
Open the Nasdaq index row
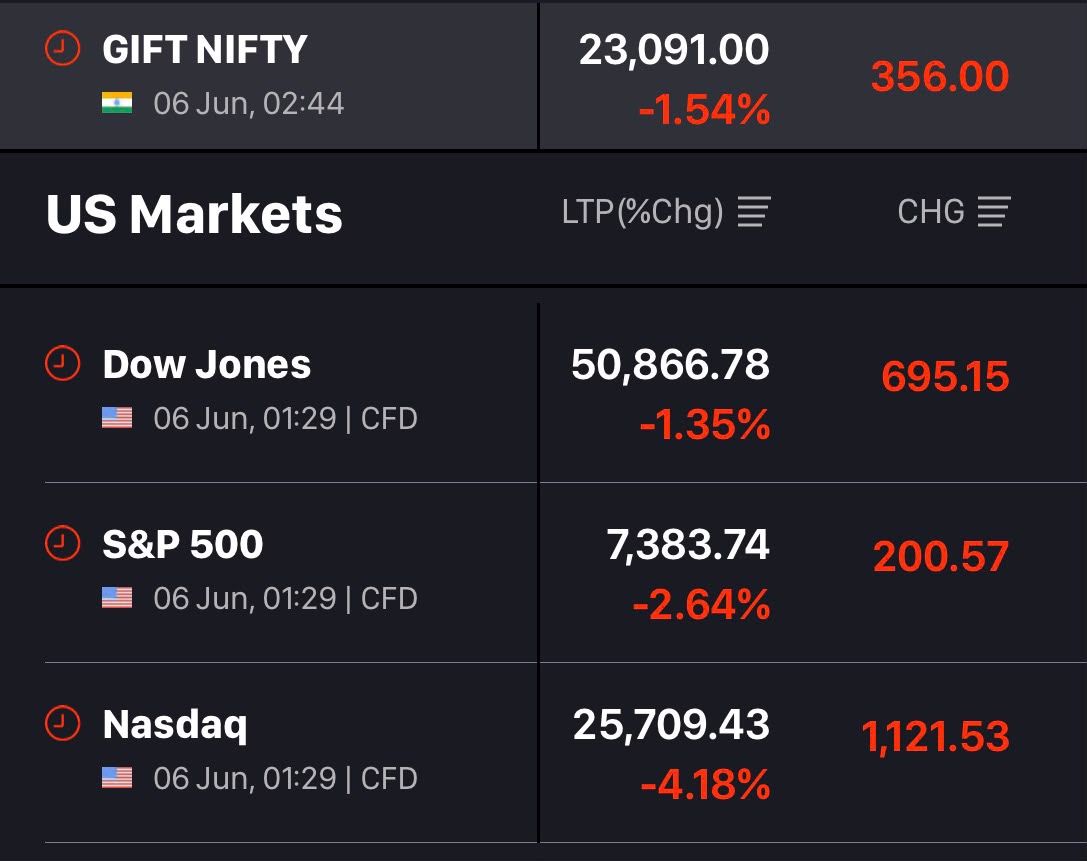tap(544, 753)
